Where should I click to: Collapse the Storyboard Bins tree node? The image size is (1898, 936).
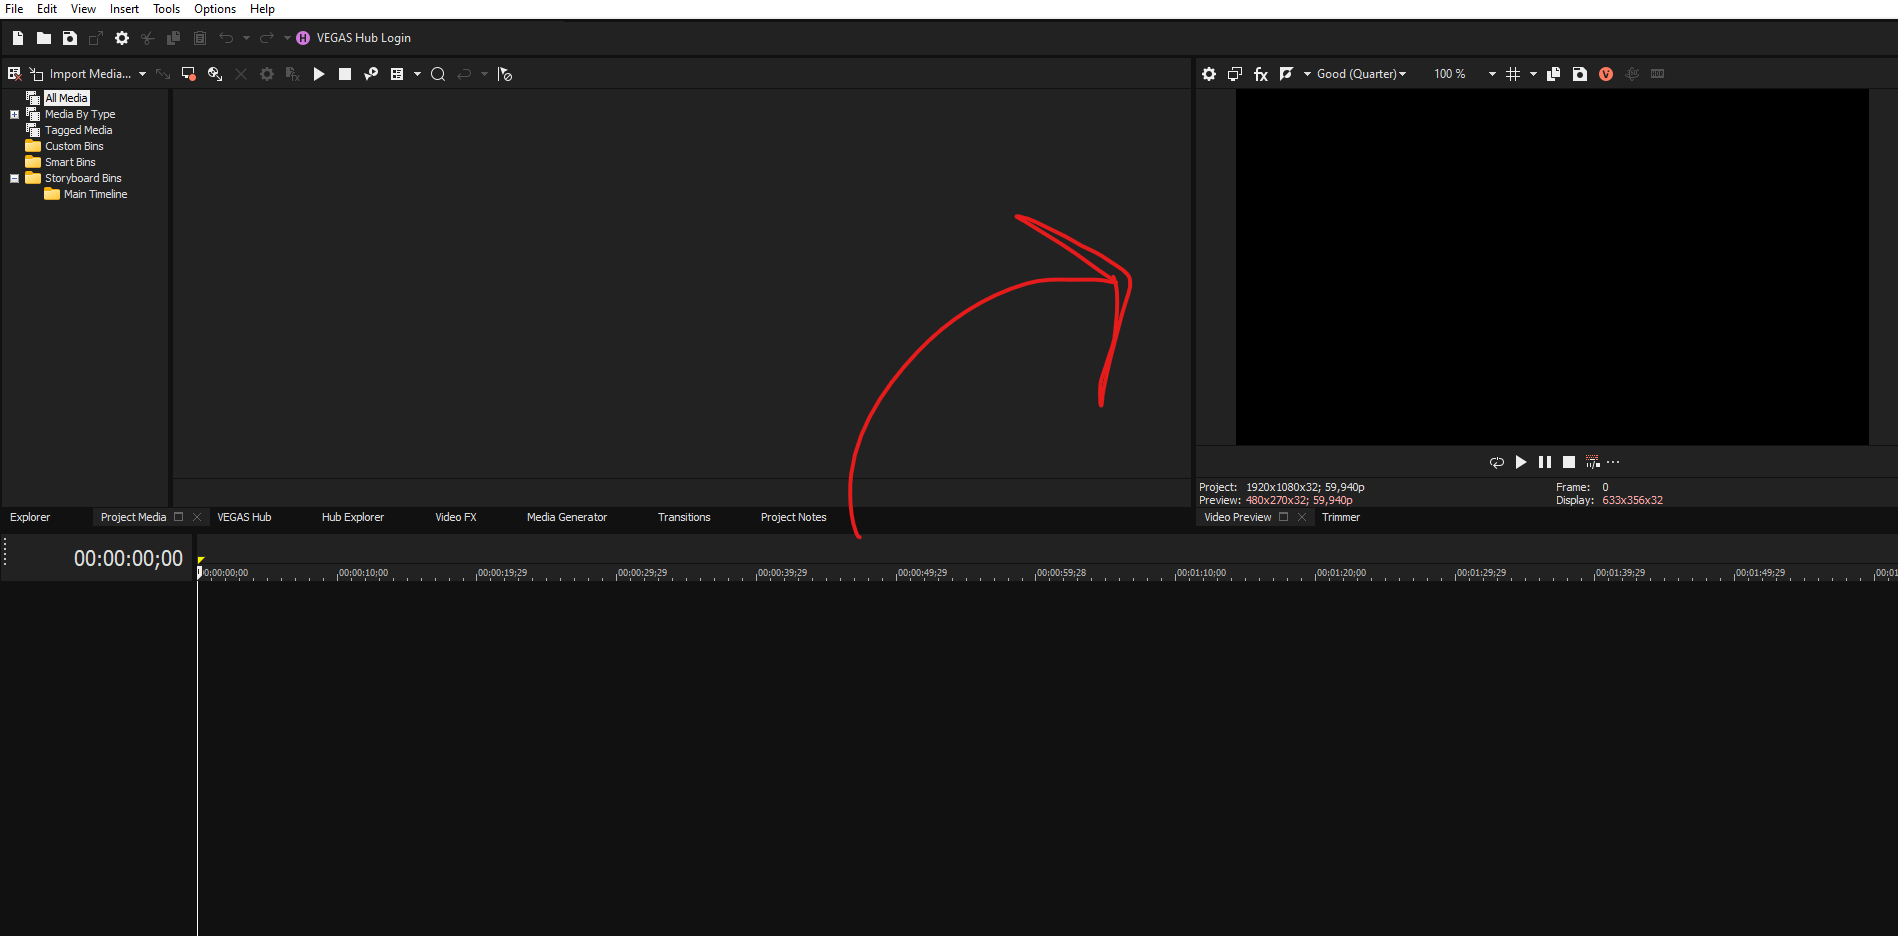point(14,178)
